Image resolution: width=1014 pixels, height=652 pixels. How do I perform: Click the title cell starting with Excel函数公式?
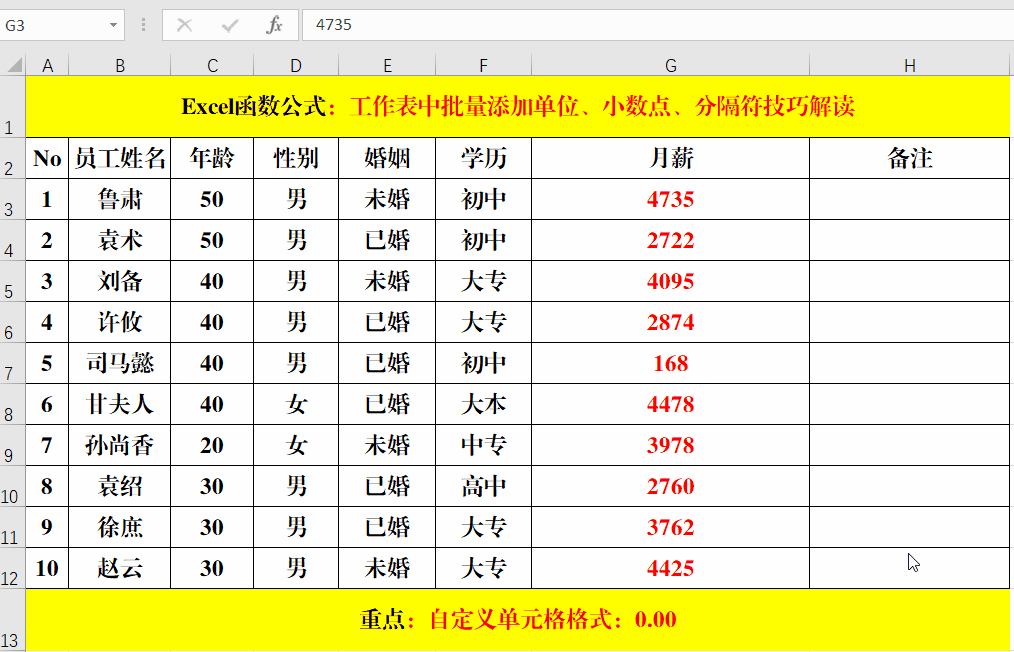(x=517, y=106)
